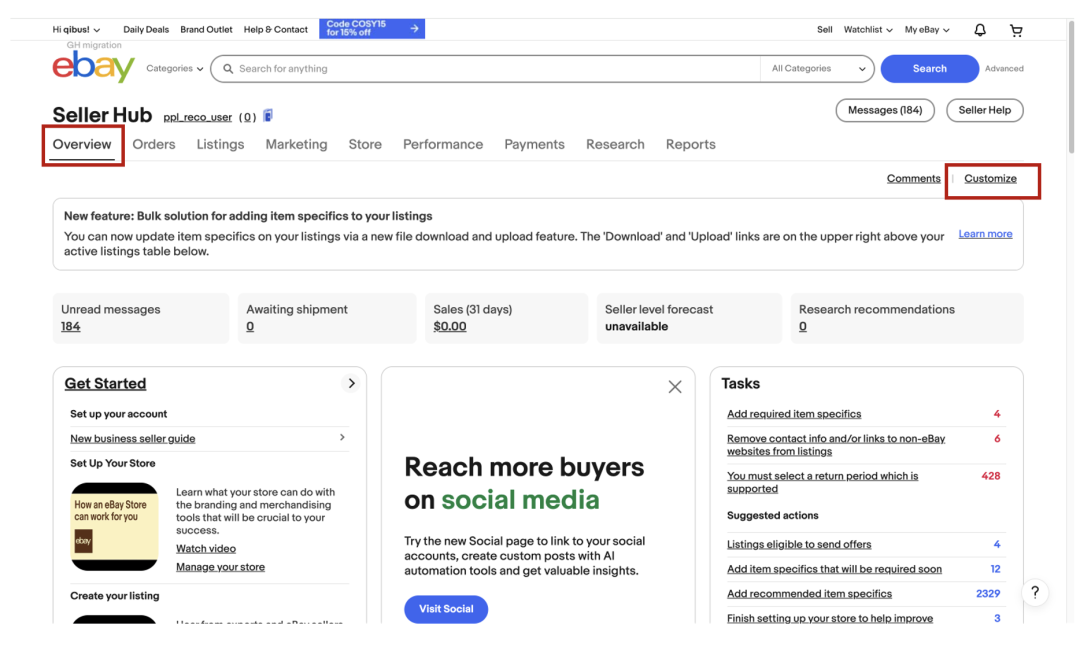Switch to the Orders tab

click(x=154, y=144)
